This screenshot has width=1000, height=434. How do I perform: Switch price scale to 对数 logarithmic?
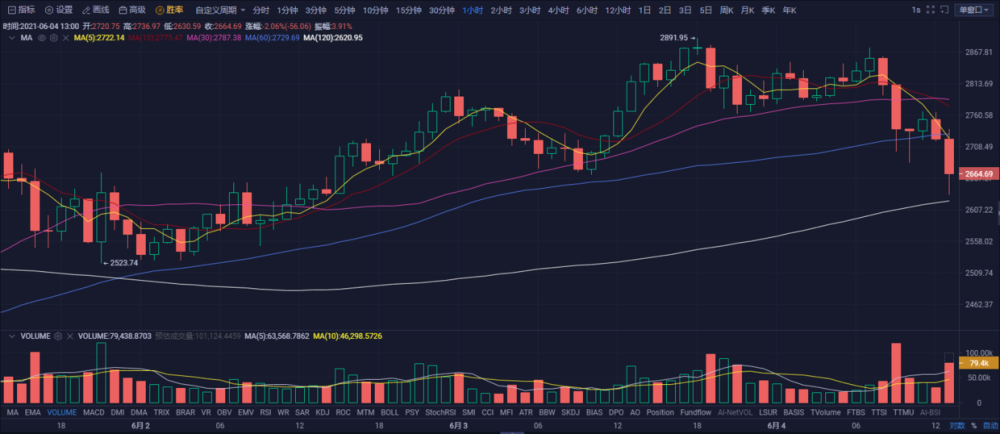[956, 425]
